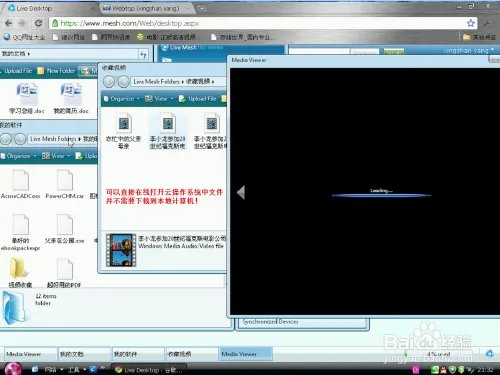Switch to the second webtop taskbar tab
Screen dimensions: 500x375
point(84,354)
